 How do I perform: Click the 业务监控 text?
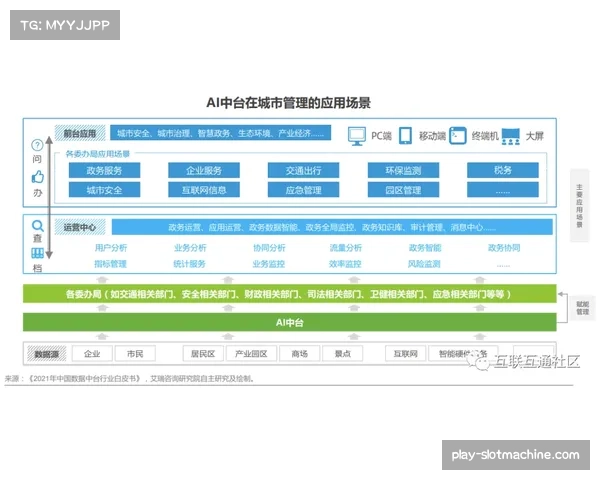point(269,264)
